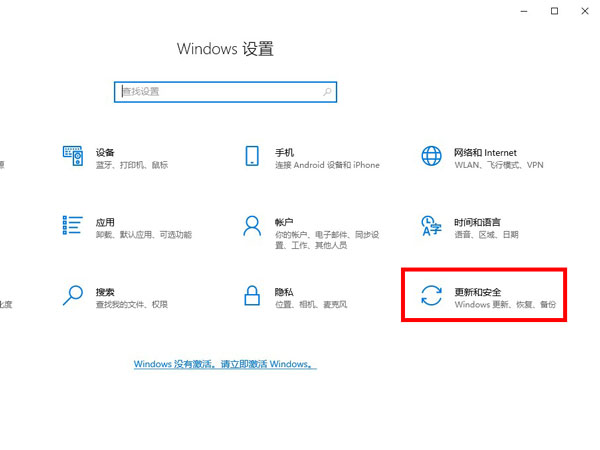Open the 设备 category title
Screen dimensions: 600x450
(x=105, y=153)
